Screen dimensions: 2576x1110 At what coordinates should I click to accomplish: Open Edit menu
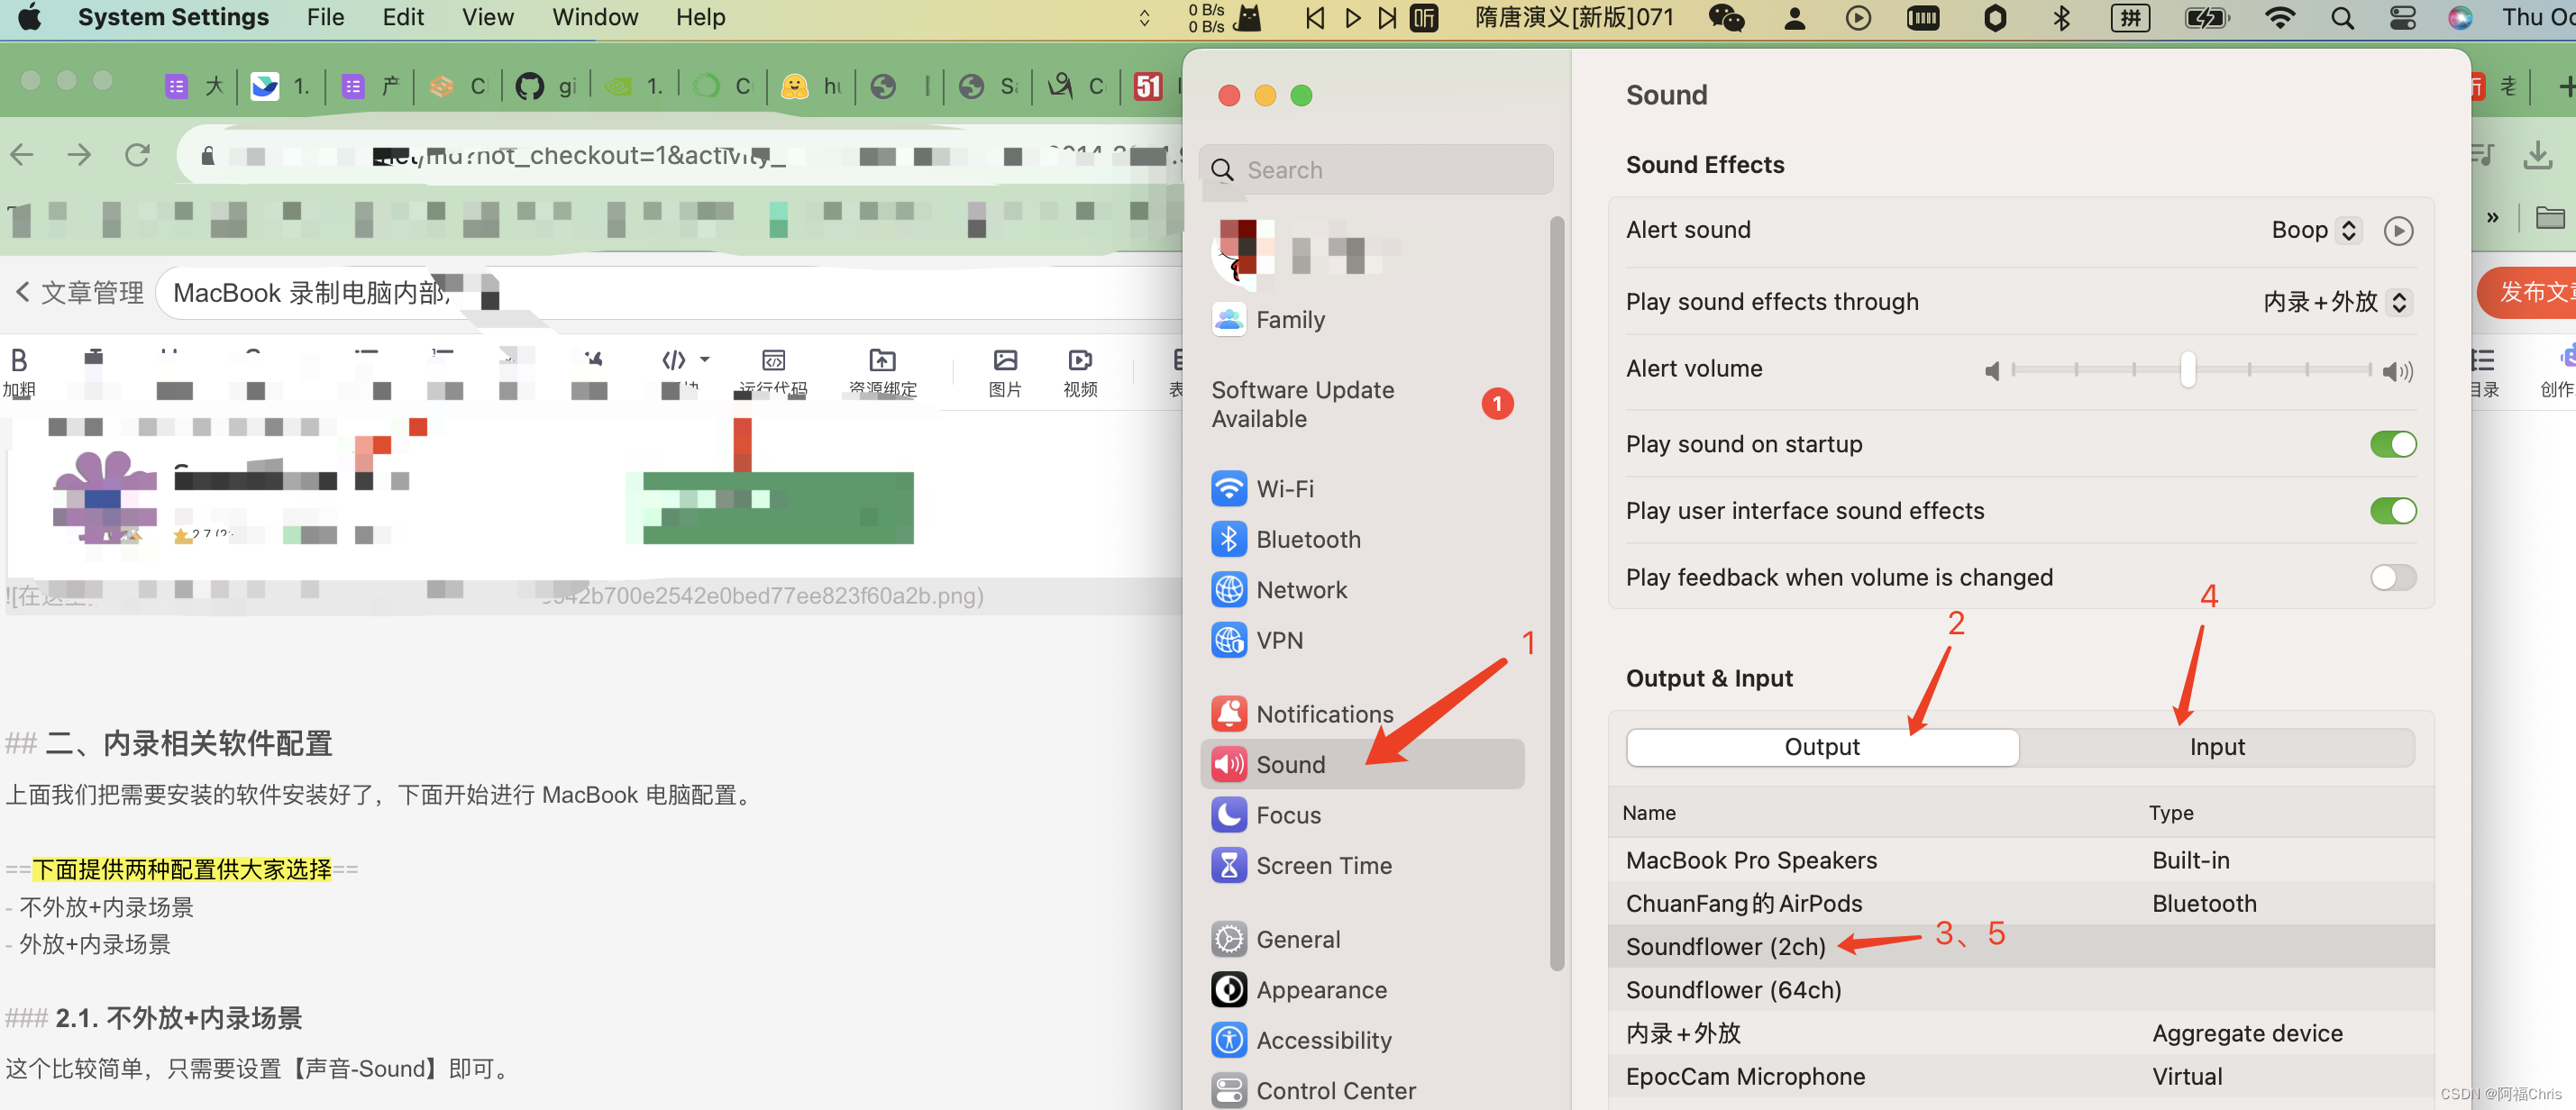point(403,18)
